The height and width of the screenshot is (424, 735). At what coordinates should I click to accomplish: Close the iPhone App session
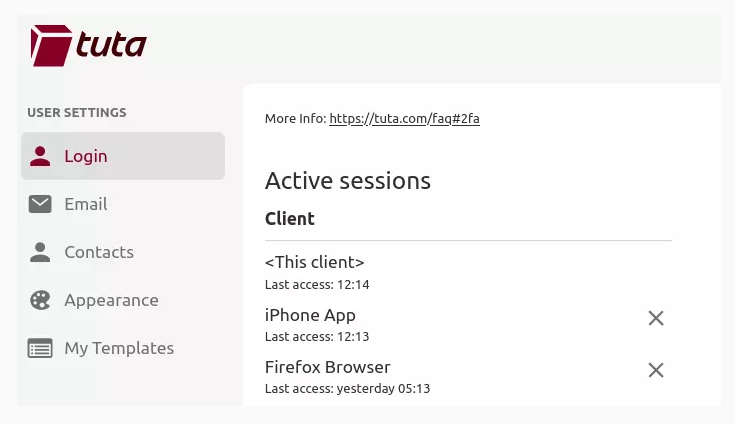[656, 318]
